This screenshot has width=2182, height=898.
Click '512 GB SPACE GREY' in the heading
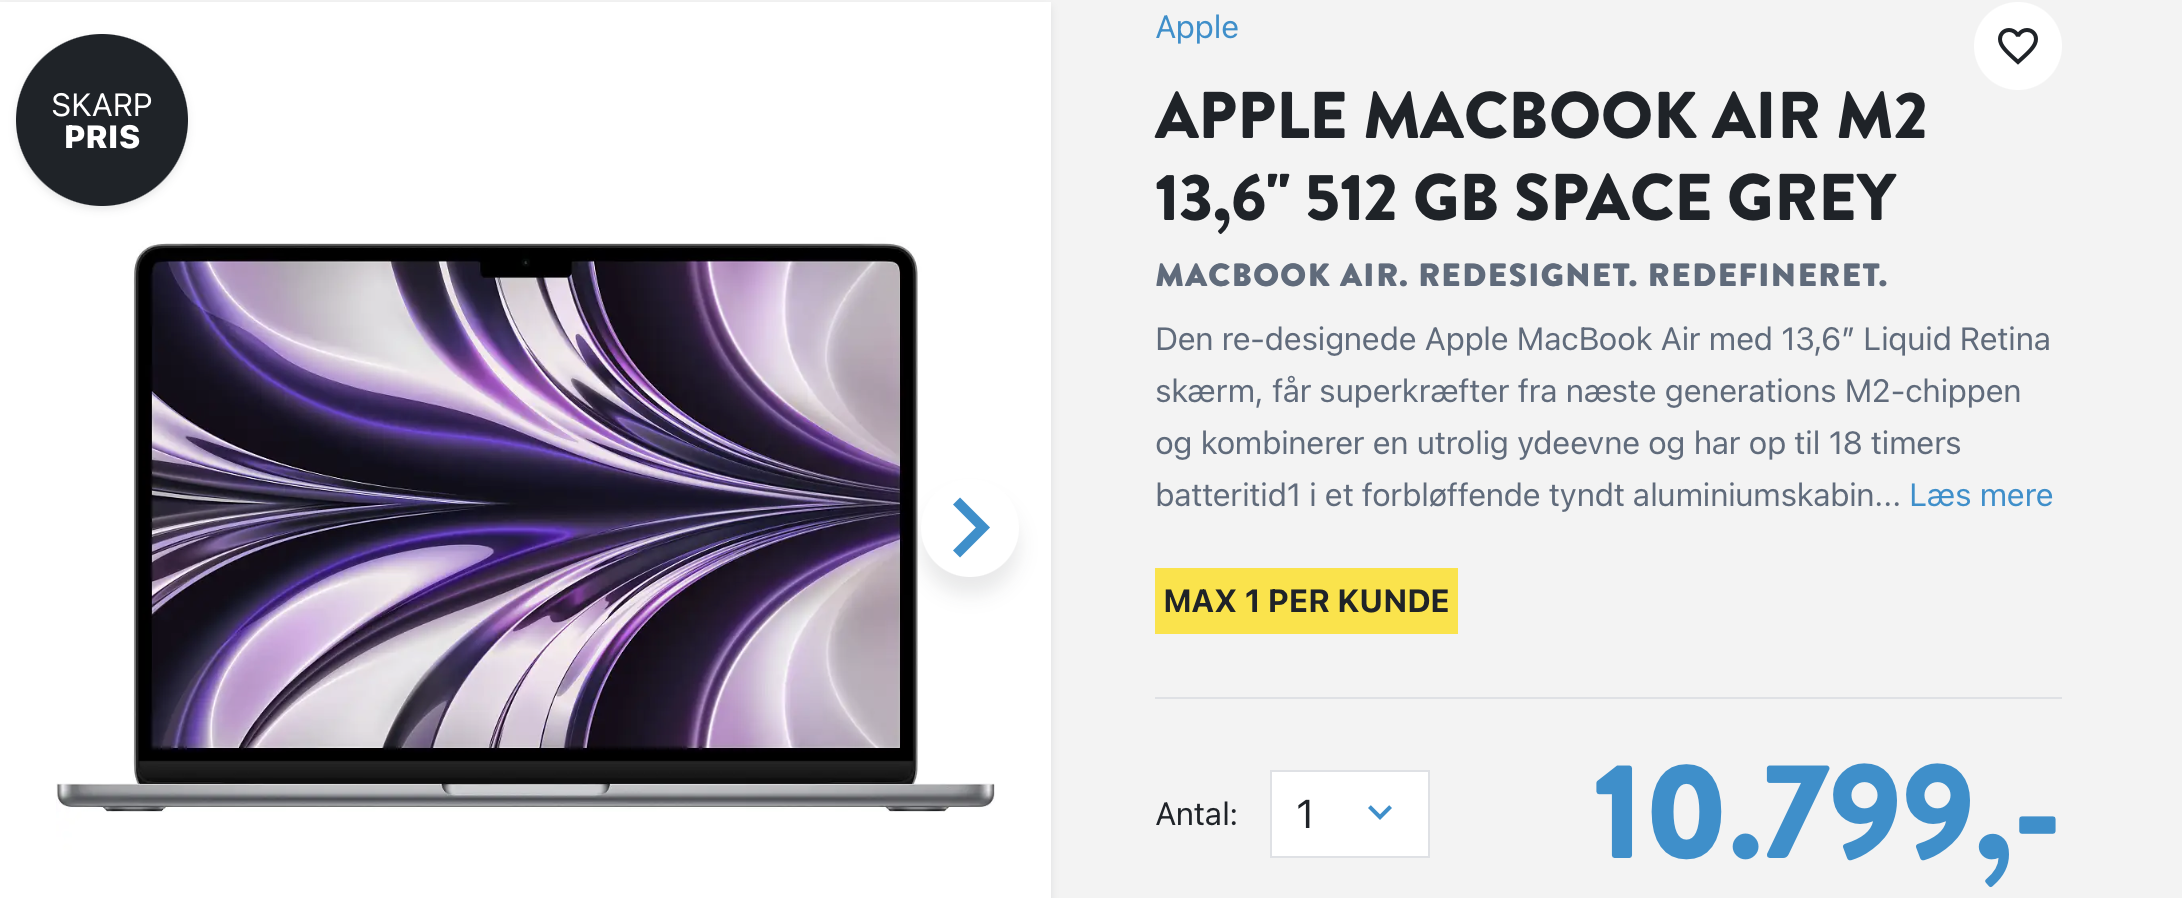tap(1600, 198)
